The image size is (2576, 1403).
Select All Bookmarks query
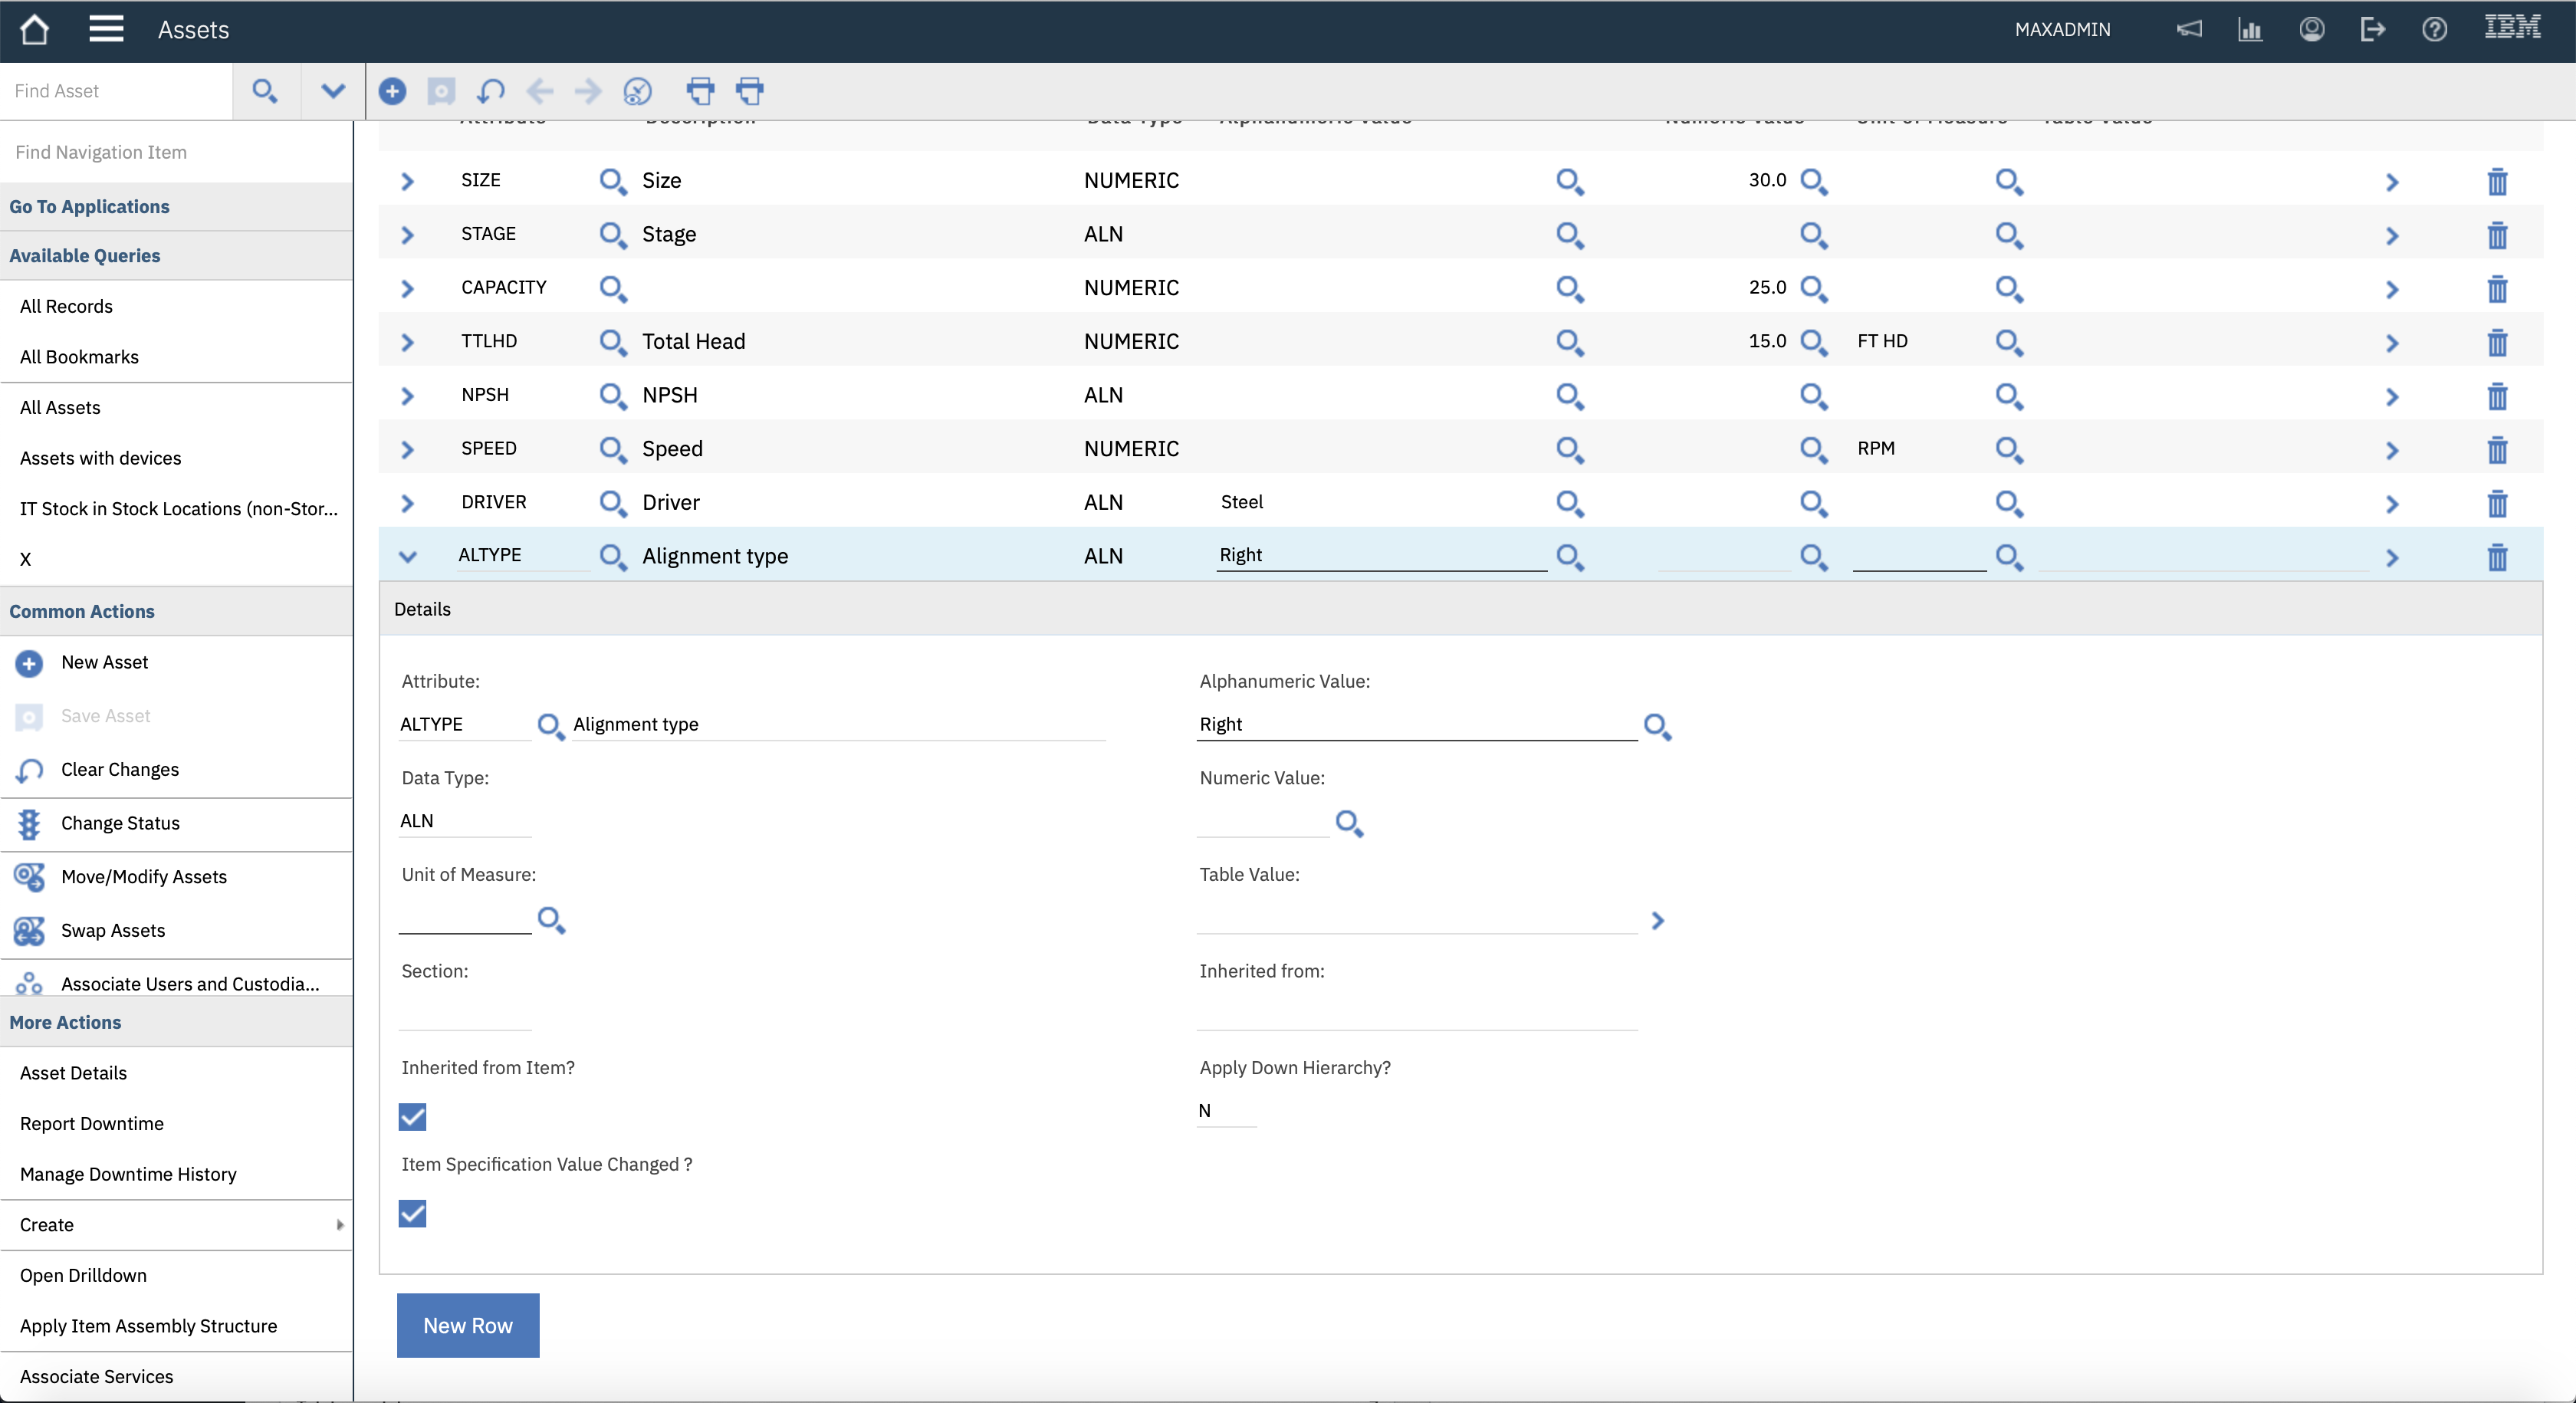point(79,357)
